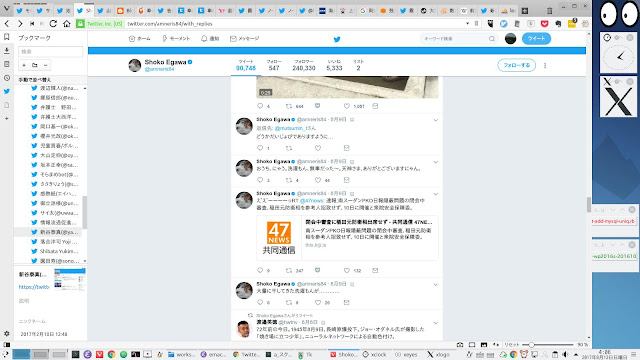The image size is (640, 360).
Task: Open the Vivaldi main menu icon
Action: pyautogui.click(x=7, y=9)
